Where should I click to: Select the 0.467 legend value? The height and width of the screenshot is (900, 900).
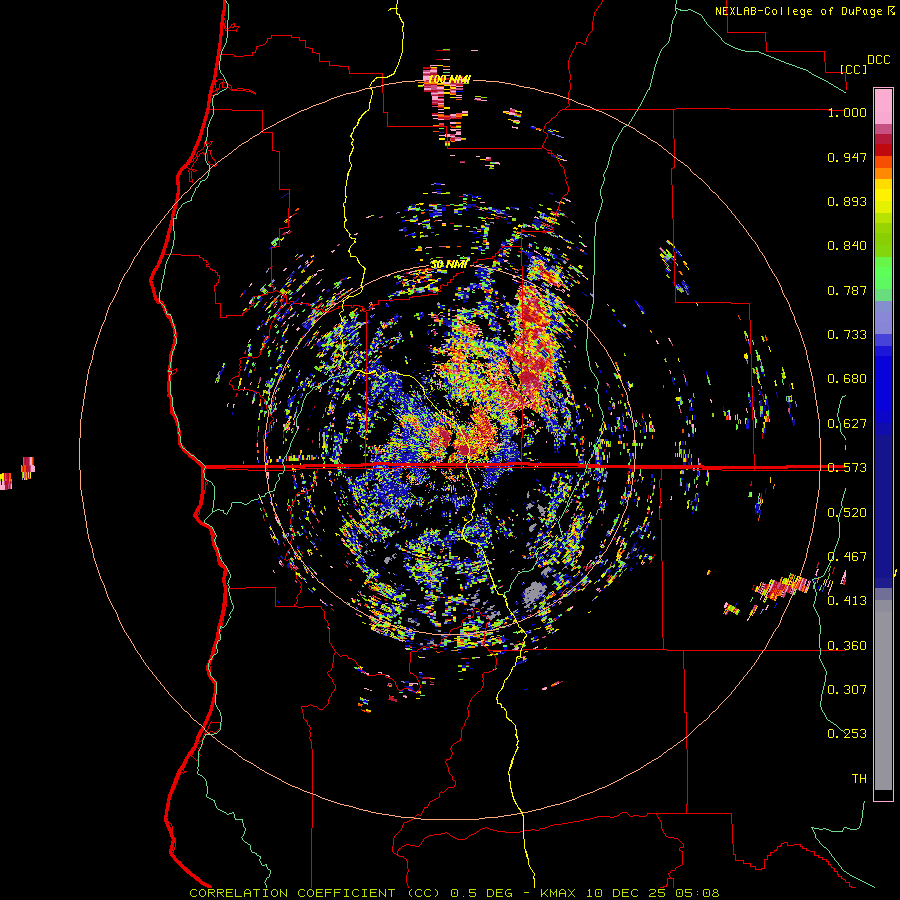click(x=847, y=557)
